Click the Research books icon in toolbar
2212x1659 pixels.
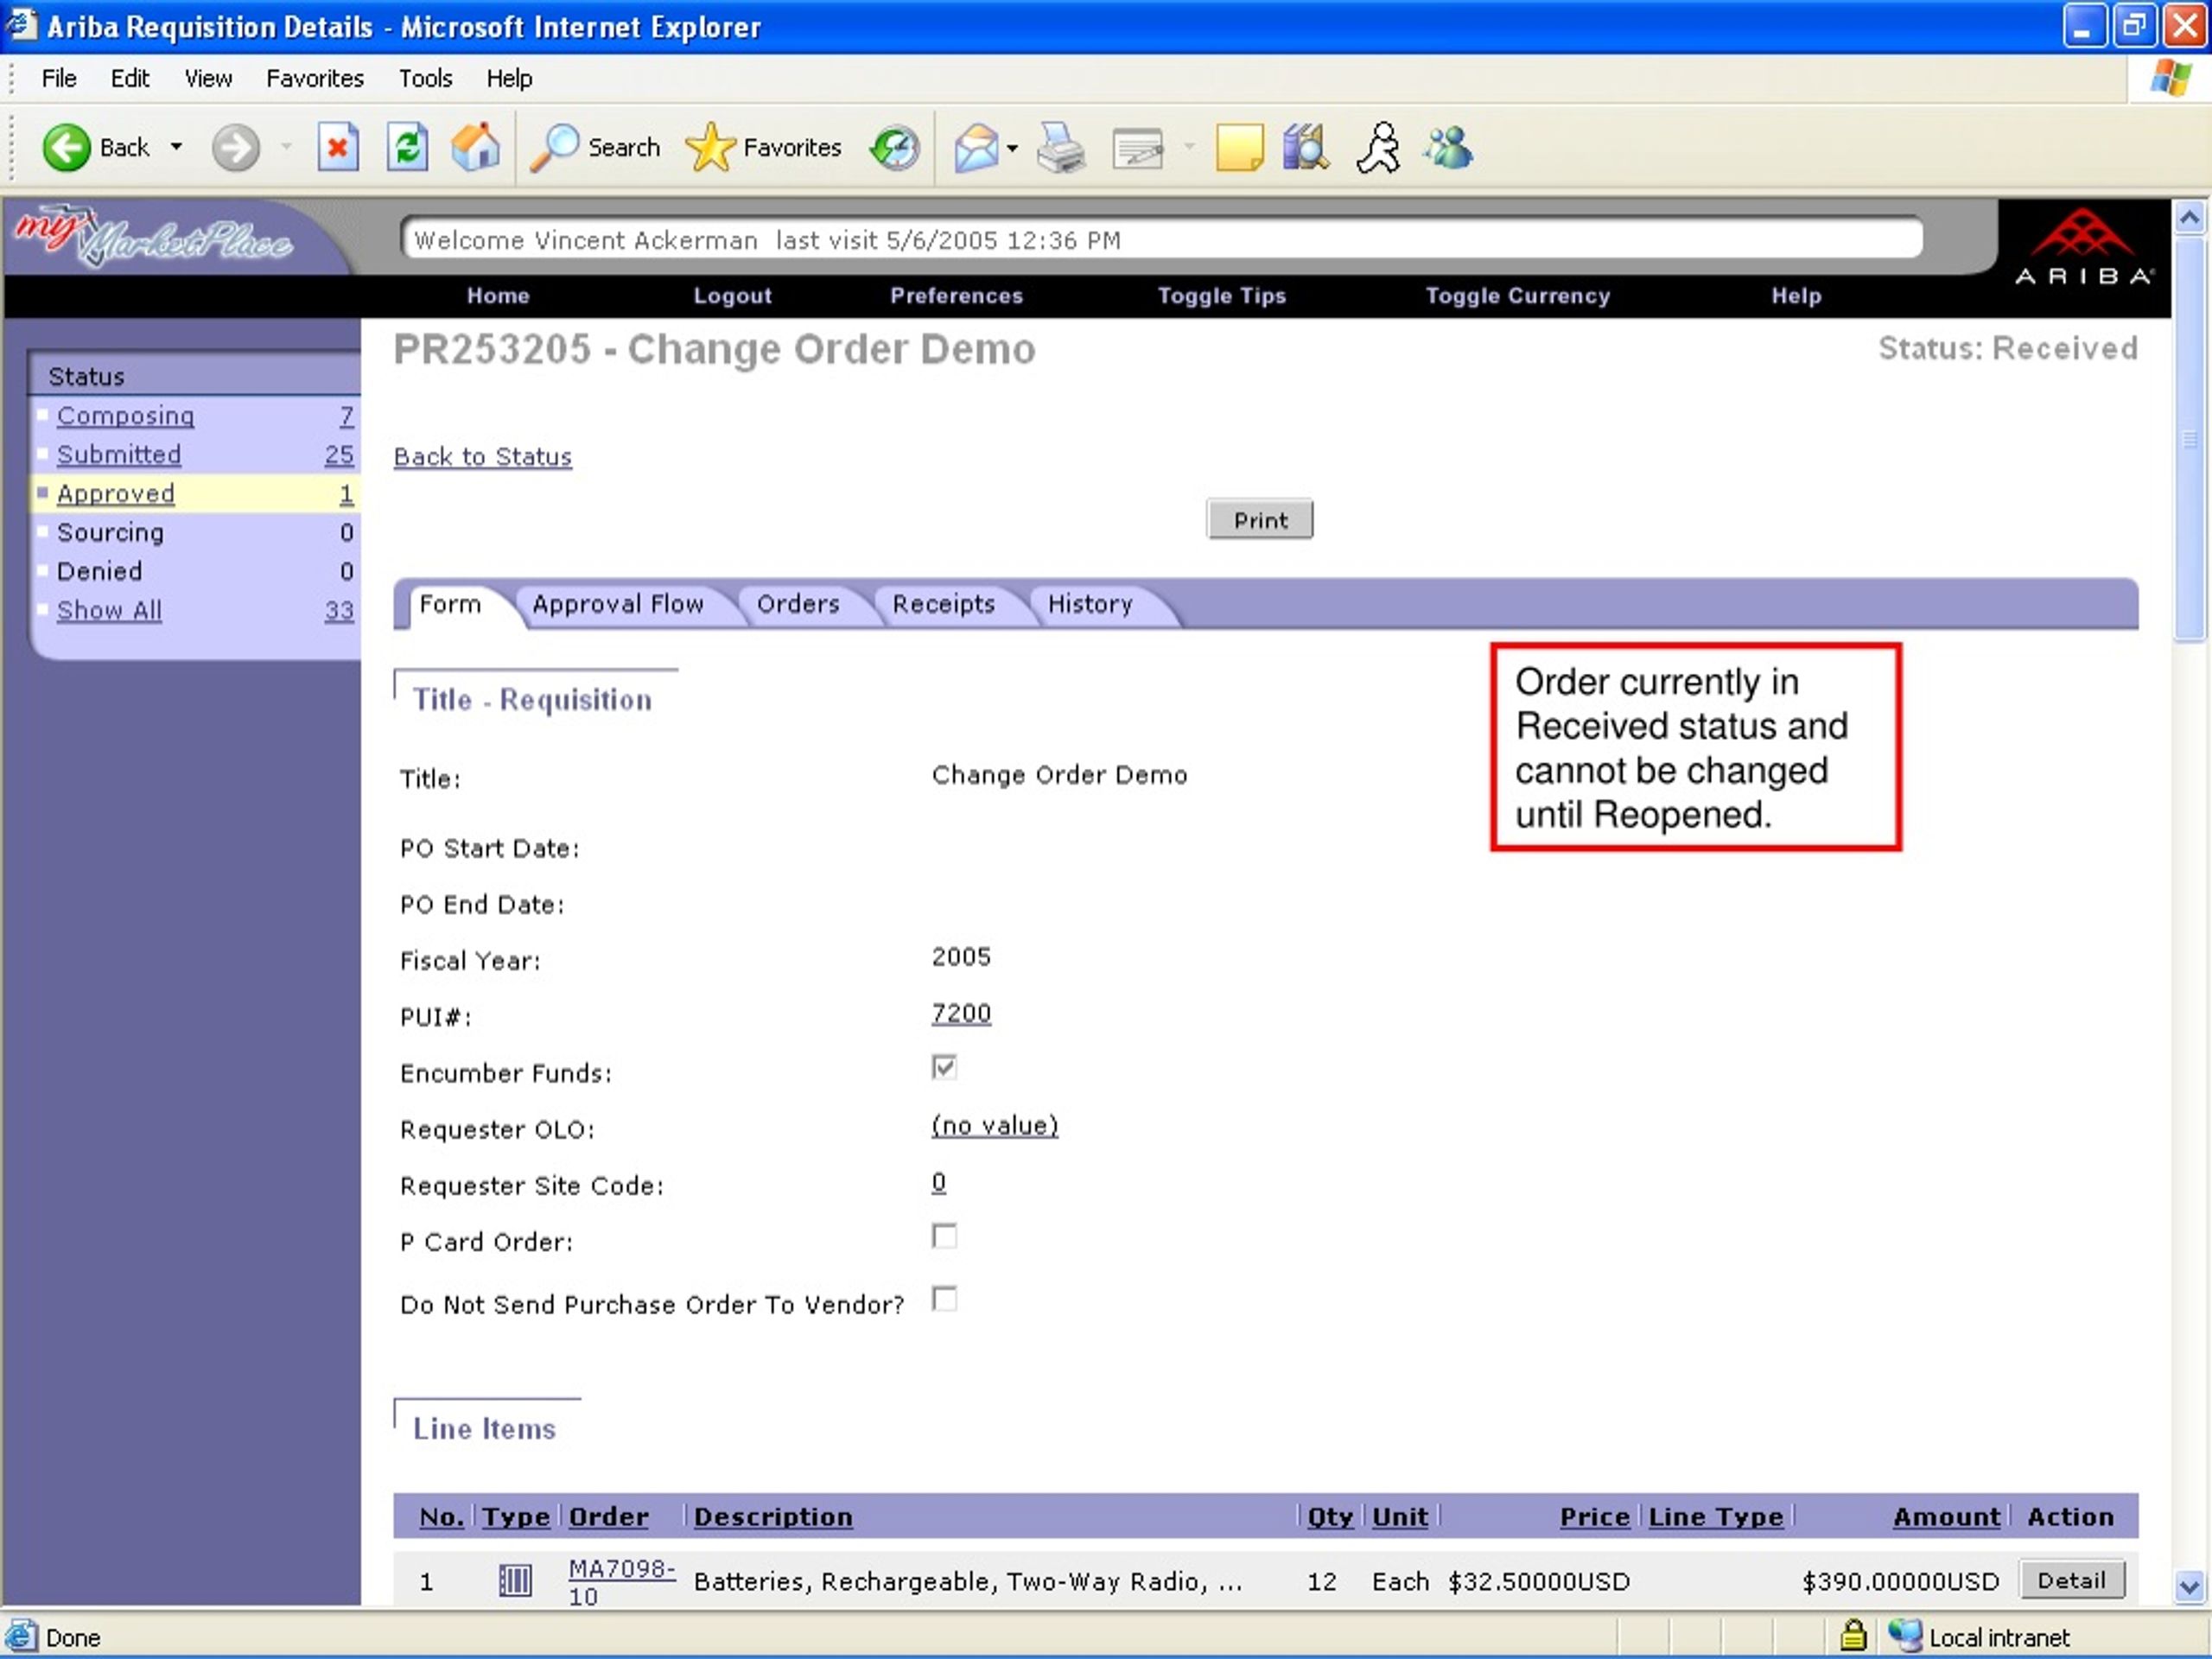click(x=1305, y=148)
